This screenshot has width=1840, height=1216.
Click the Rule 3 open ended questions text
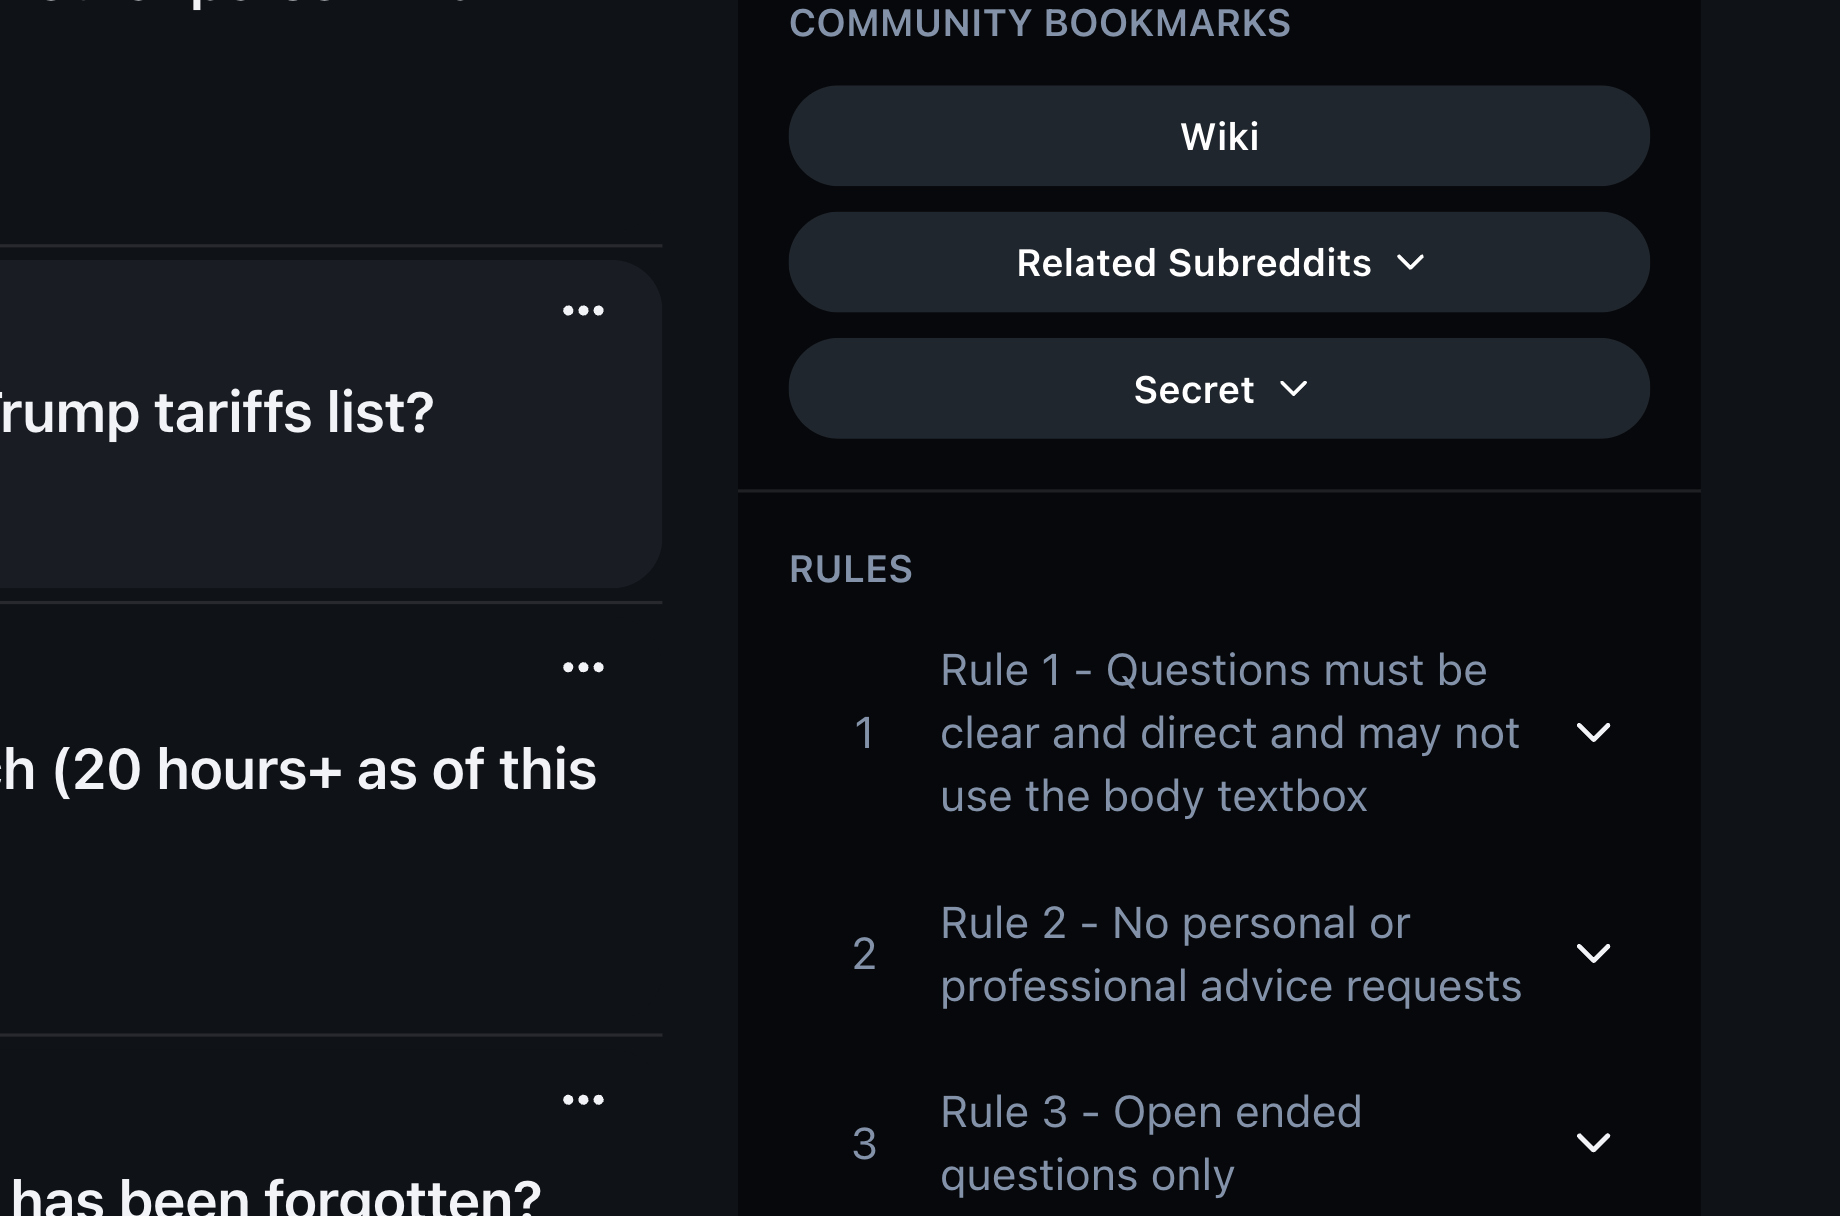pyautogui.click(x=1150, y=1143)
